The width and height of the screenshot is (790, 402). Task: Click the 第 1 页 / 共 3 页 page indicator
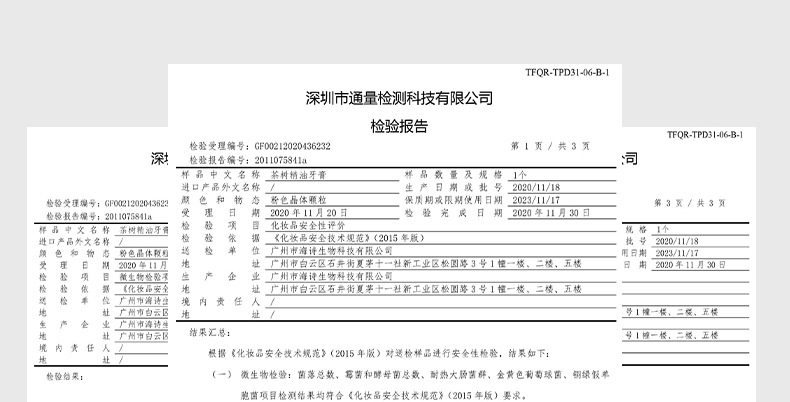550,146
